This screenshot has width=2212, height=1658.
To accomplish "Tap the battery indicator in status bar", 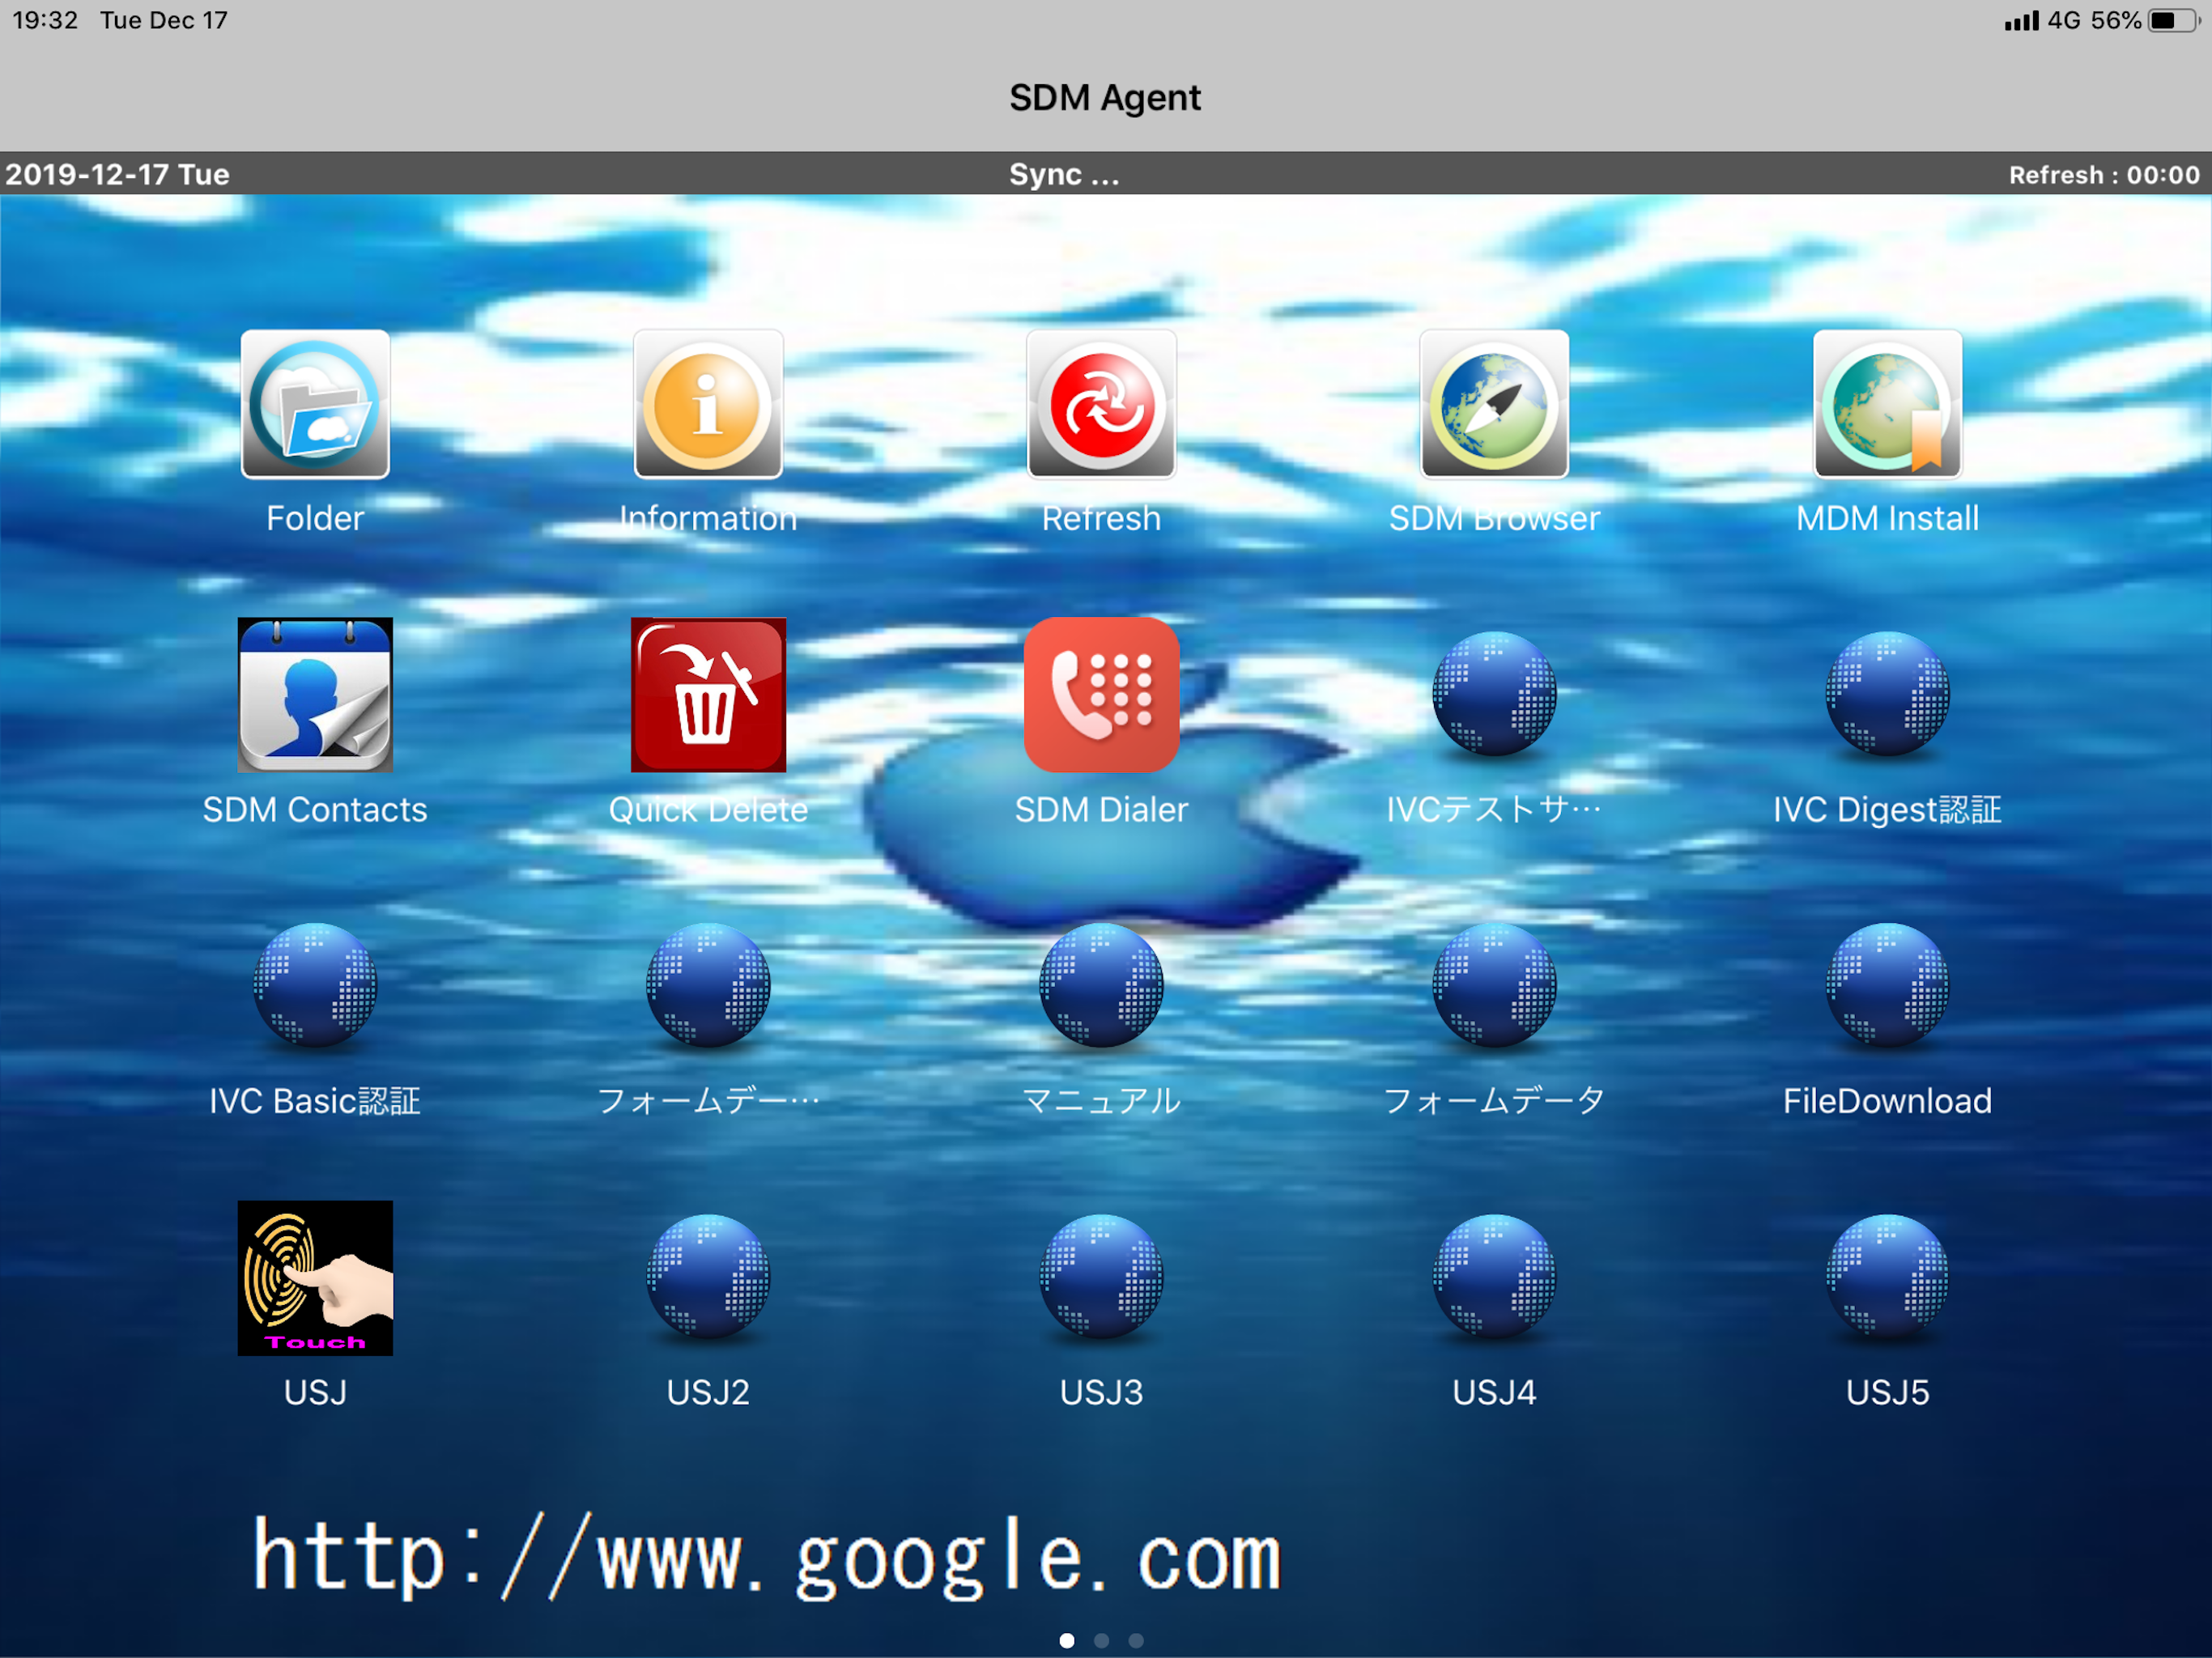I will tap(2172, 20).
